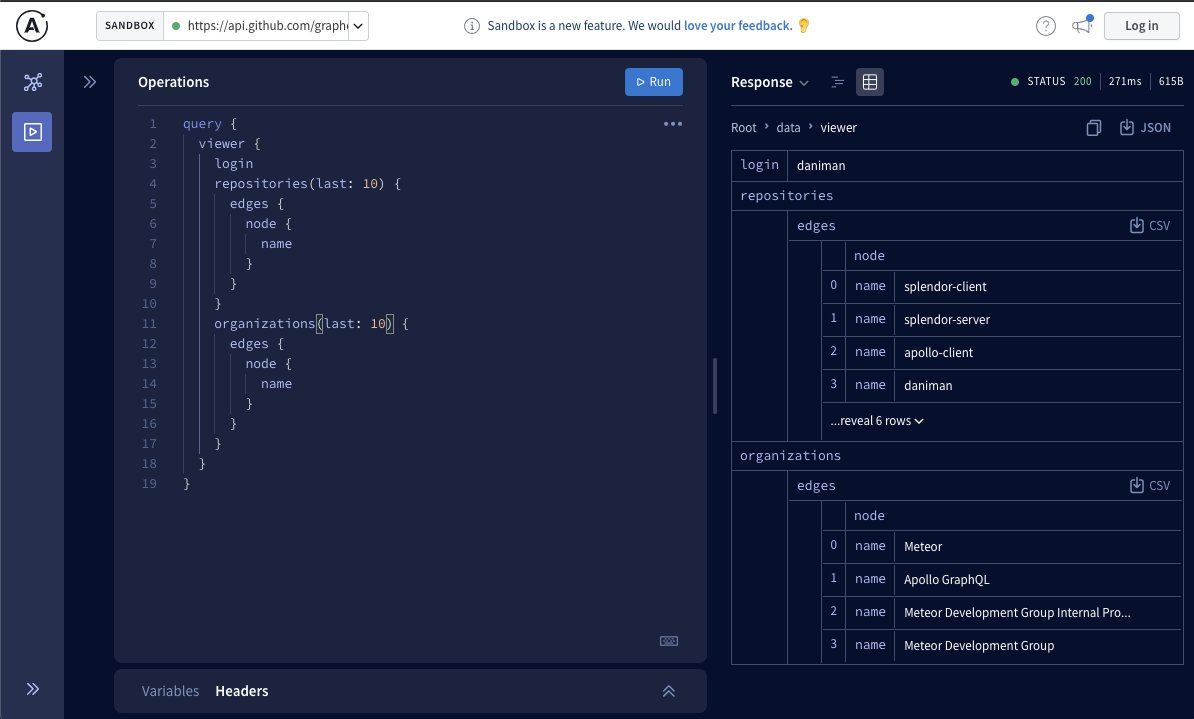Click the login value daniman
Image resolution: width=1194 pixels, height=719 pixels.
(821, 165)
